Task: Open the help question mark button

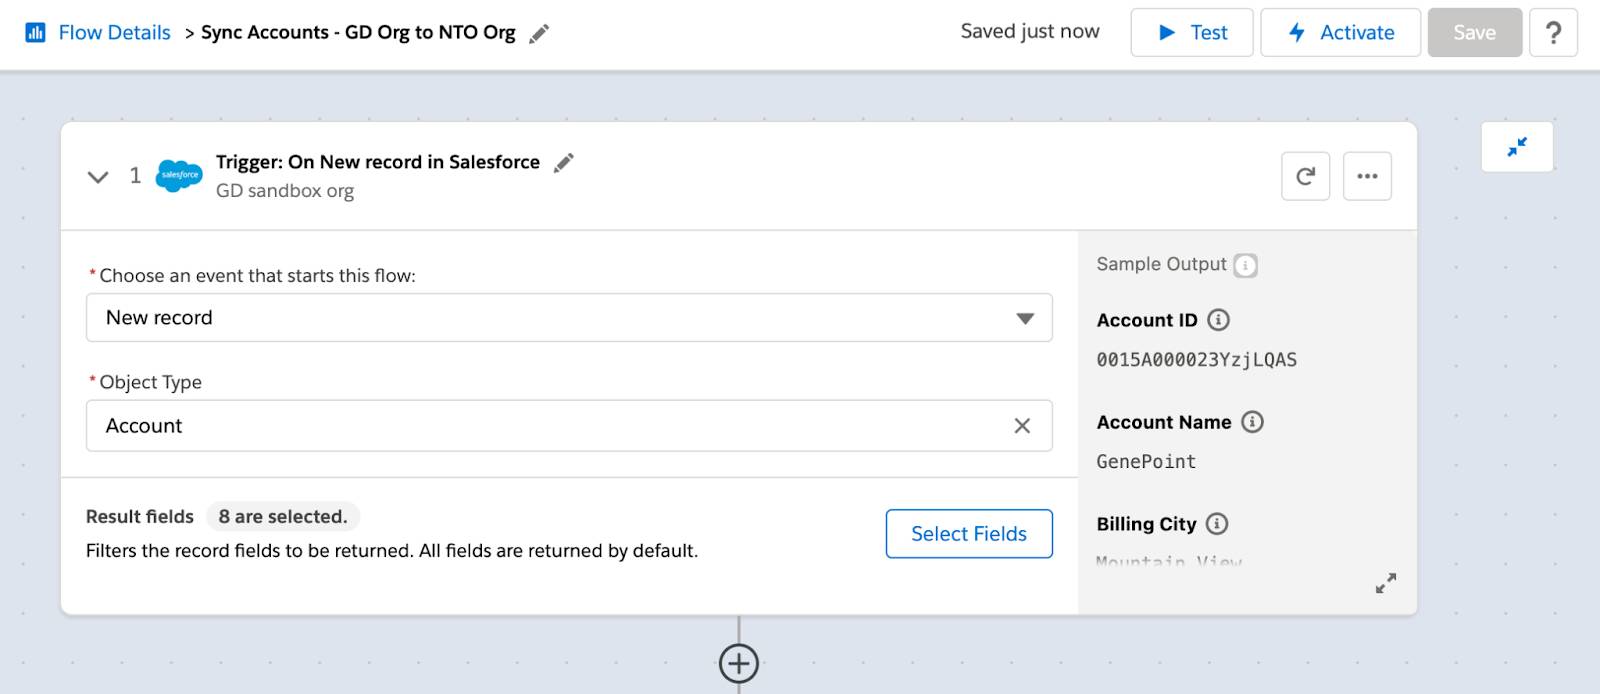Action: pyautogui.click(x=1553, y=32)
